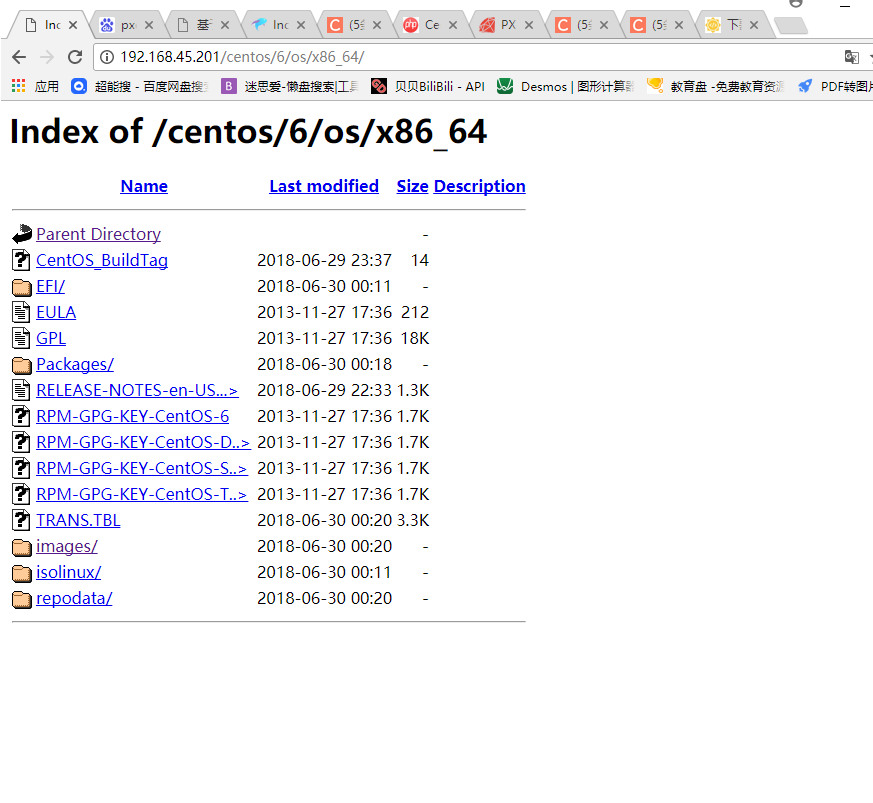Open the RPM-GPG-KEY-CentOS-6 link

(133, 417)
